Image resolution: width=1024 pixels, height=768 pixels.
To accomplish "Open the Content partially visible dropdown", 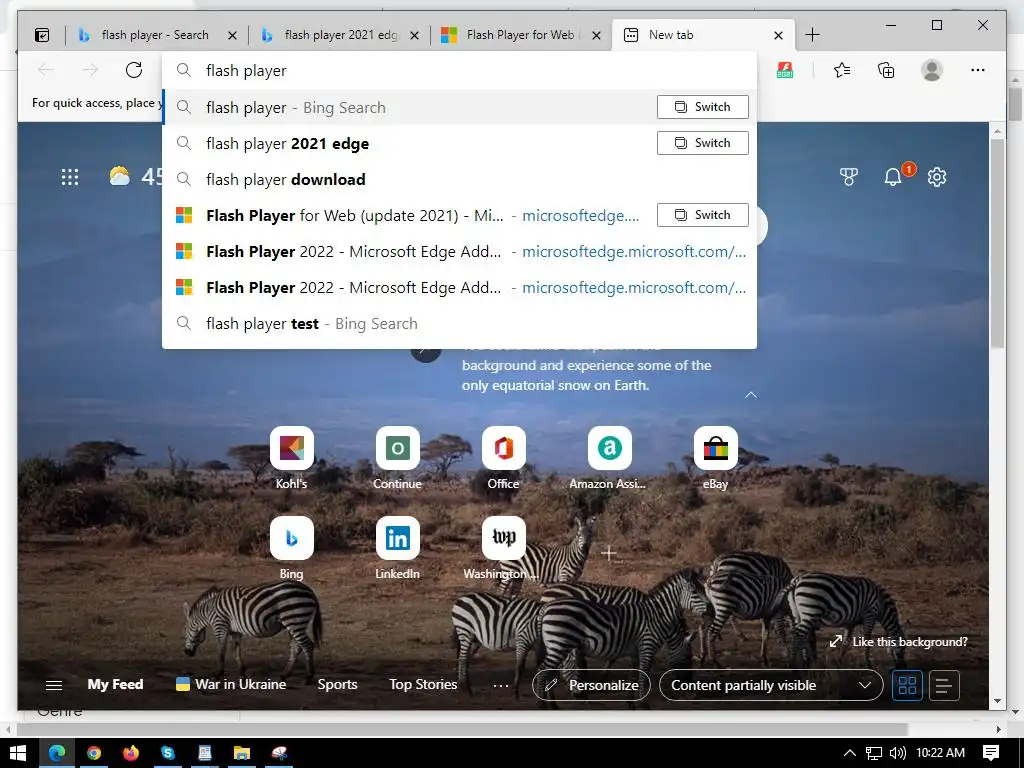I will pyautogui.click(x=771, y=685).
